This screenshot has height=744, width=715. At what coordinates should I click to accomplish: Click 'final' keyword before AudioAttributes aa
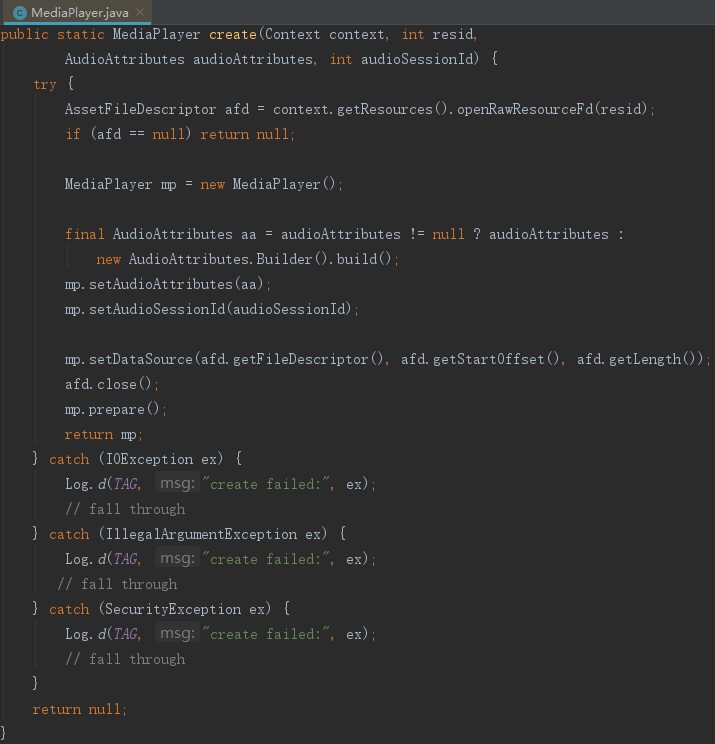pyautogui.click(x=84, y=234)
